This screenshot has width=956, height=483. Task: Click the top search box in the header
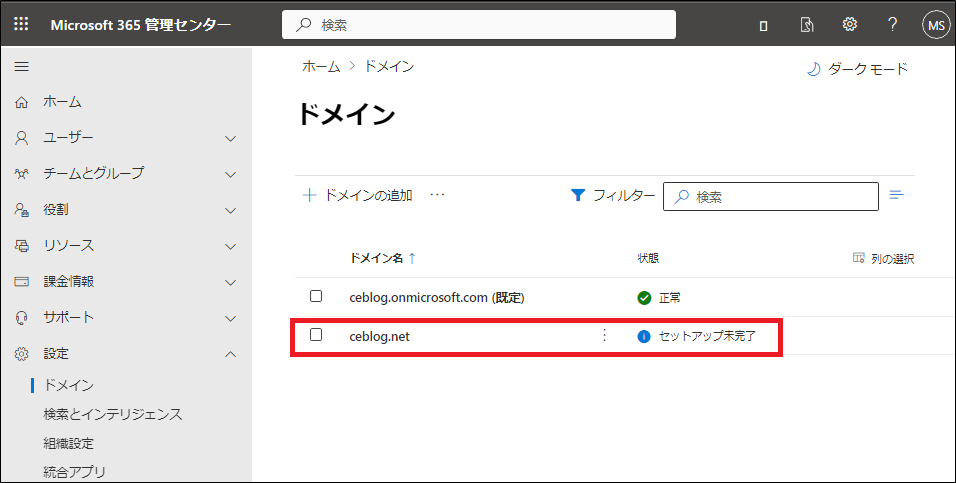click(479, 25)
